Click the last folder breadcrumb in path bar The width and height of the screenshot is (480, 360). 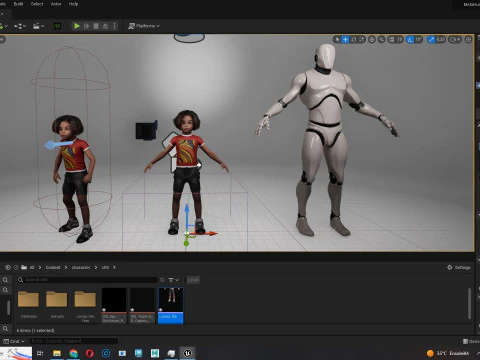coord(105,268)
